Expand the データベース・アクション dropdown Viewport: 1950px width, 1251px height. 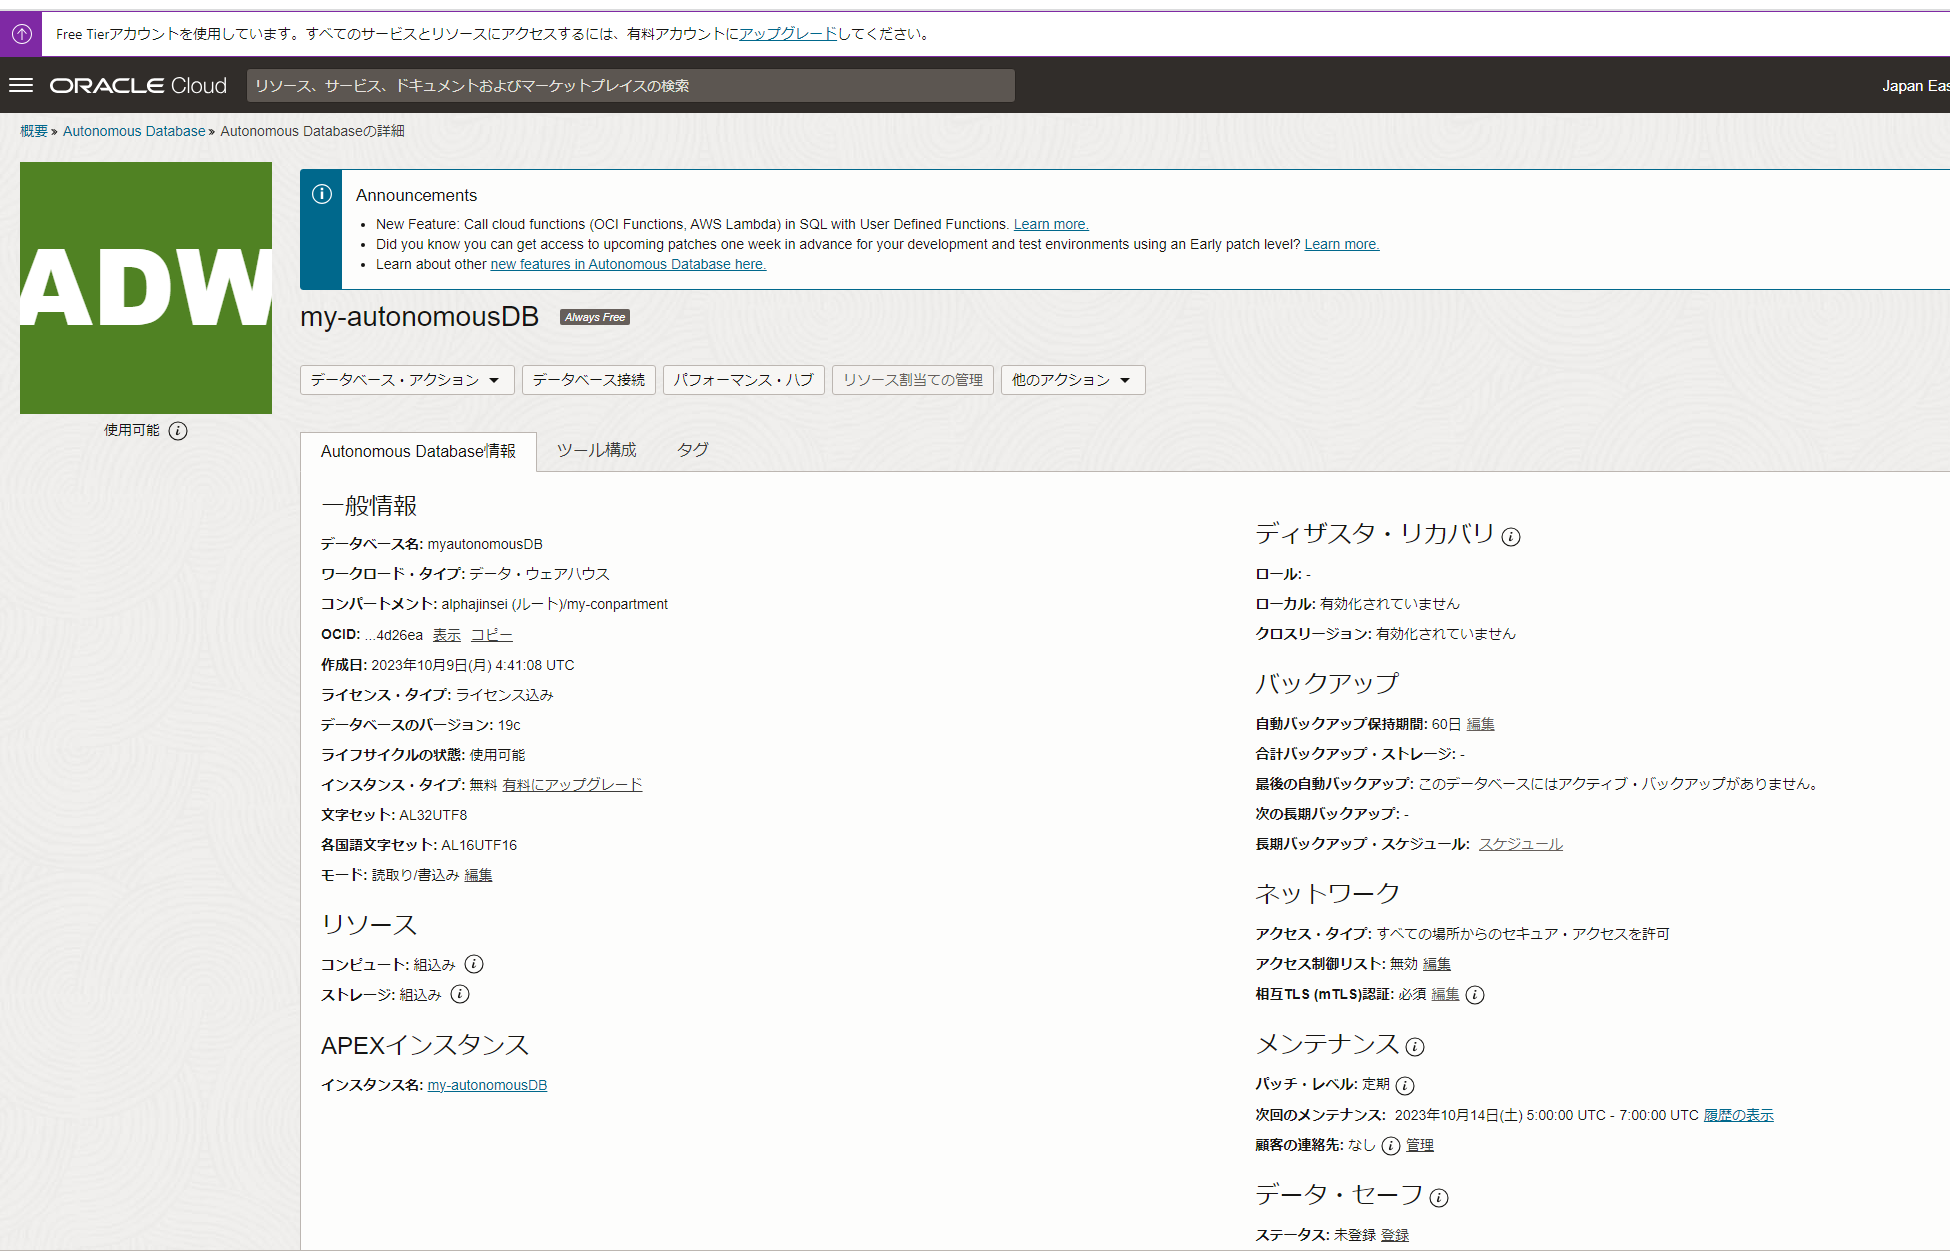click(x=406, y=380)
